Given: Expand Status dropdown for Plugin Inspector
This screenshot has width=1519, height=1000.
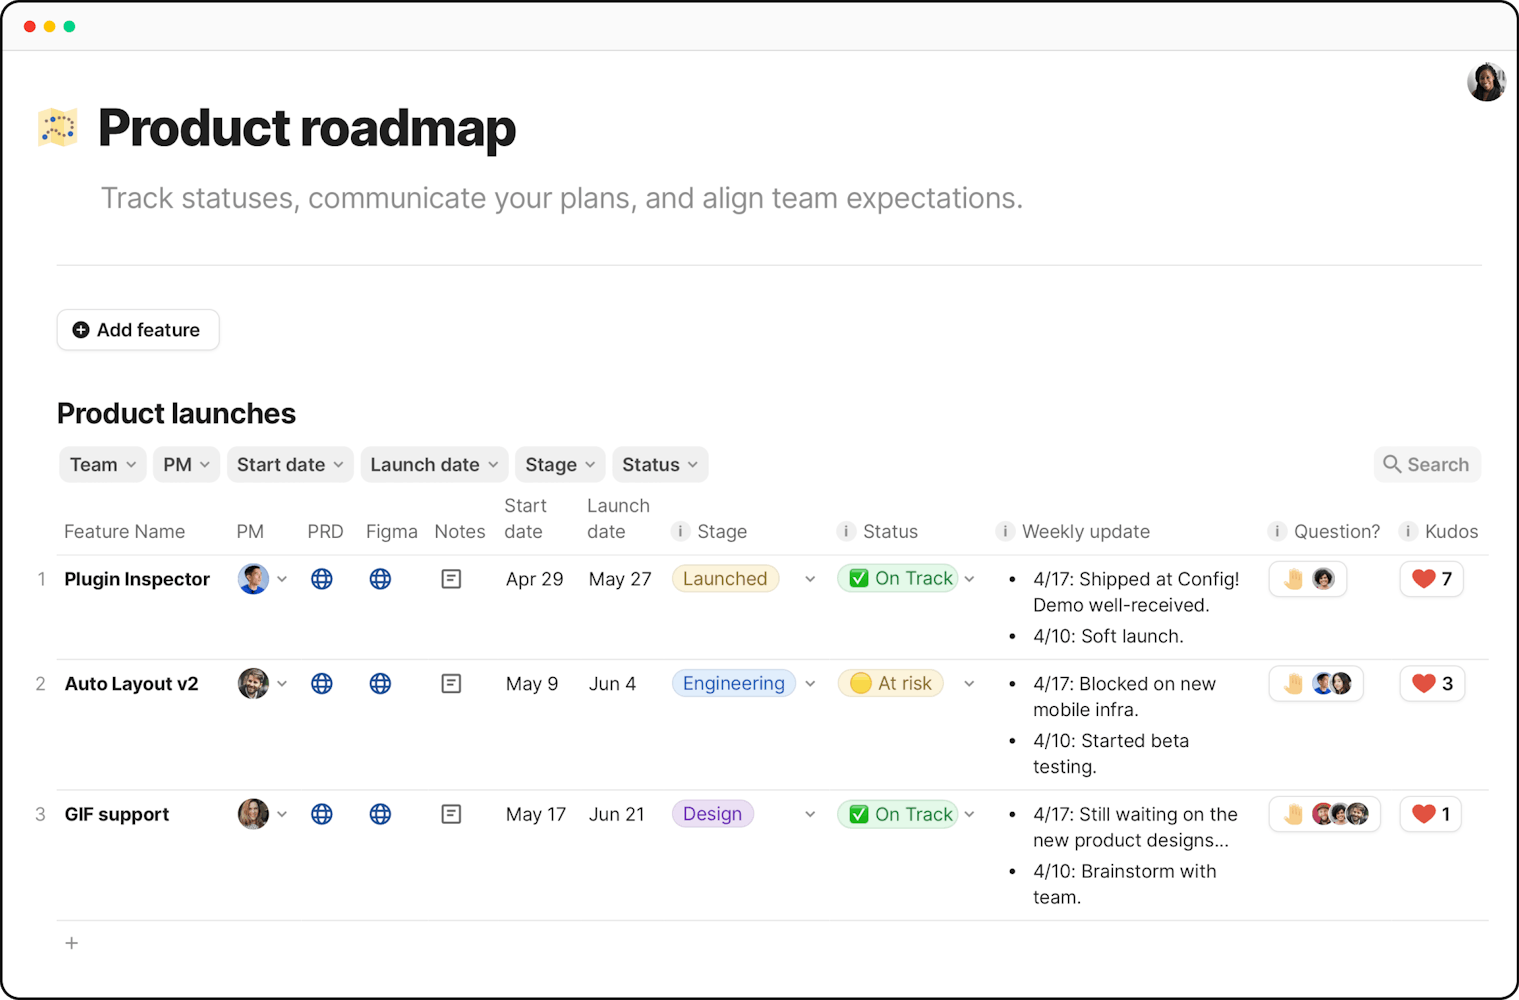Looking at the screenshot, I should tap(969, 579).
